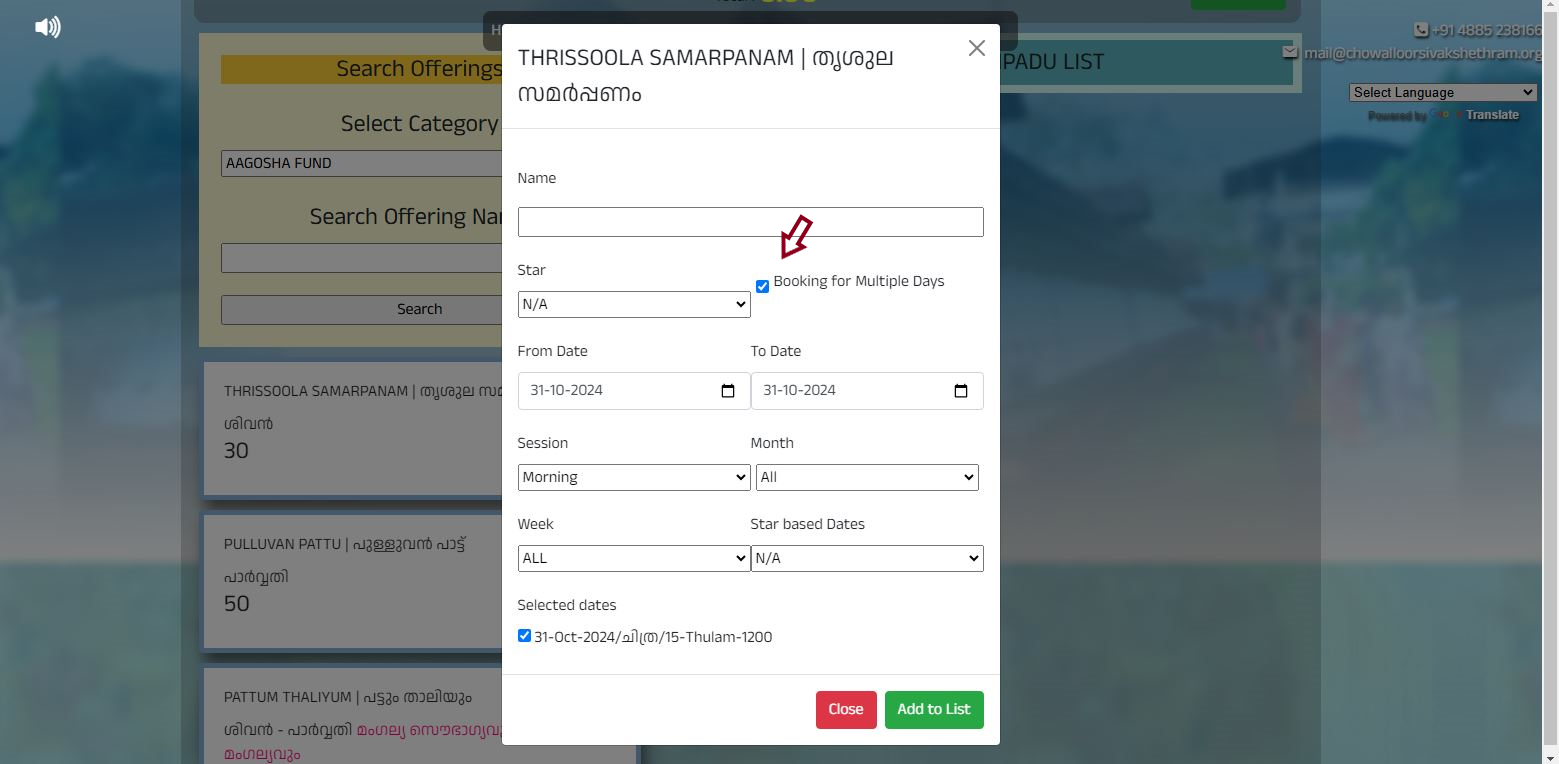
Task: Open the Star based Dates dropdown
Action: 867,558
